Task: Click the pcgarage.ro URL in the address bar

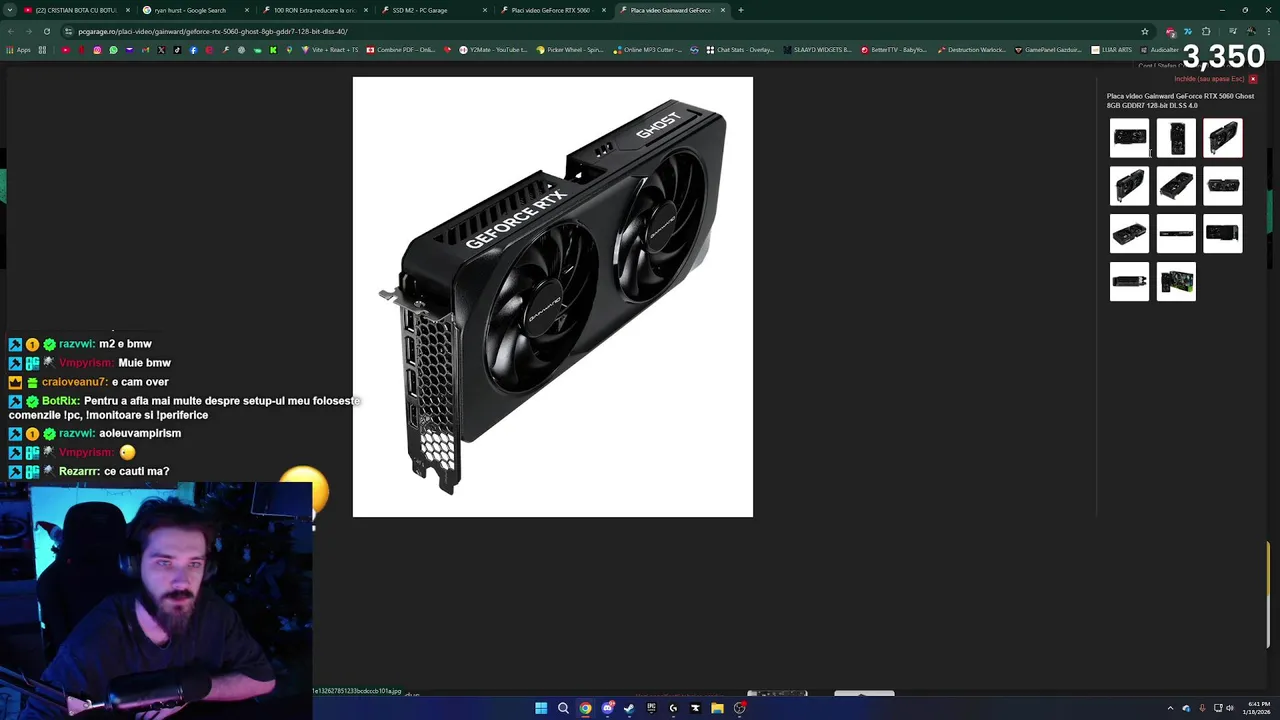Action: (213, 31)
